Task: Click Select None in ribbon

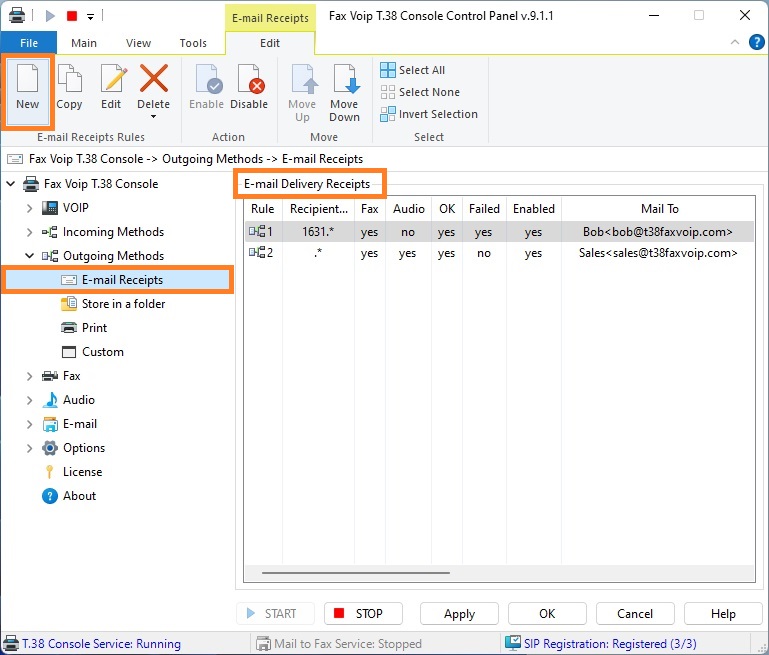Action: pyautogui.click(x=420, y=92)
